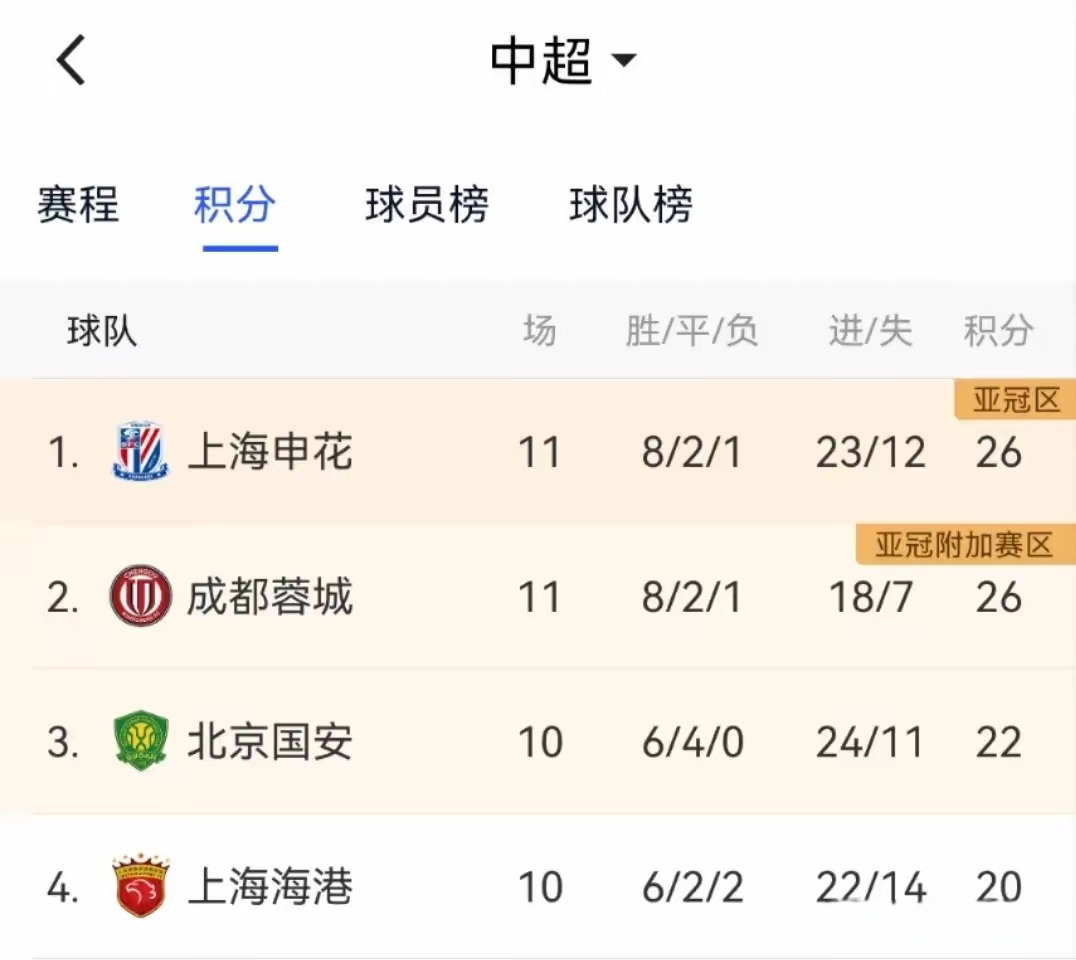The width and height of the screenshot is (1076, 960).
Task: Tap the 上海海港 team logo
Action: (x=140, y=887)
